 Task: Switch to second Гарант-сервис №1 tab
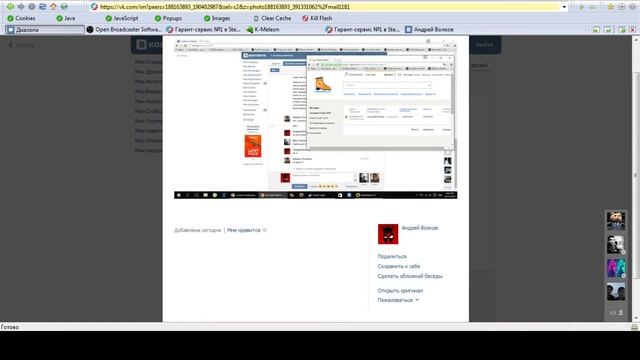pyautogui.click(x=363, y=30)
